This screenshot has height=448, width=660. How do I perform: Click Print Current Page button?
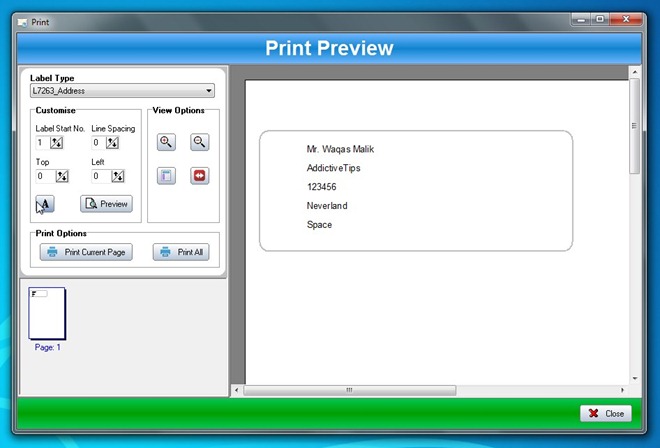[x=86, y=252]
